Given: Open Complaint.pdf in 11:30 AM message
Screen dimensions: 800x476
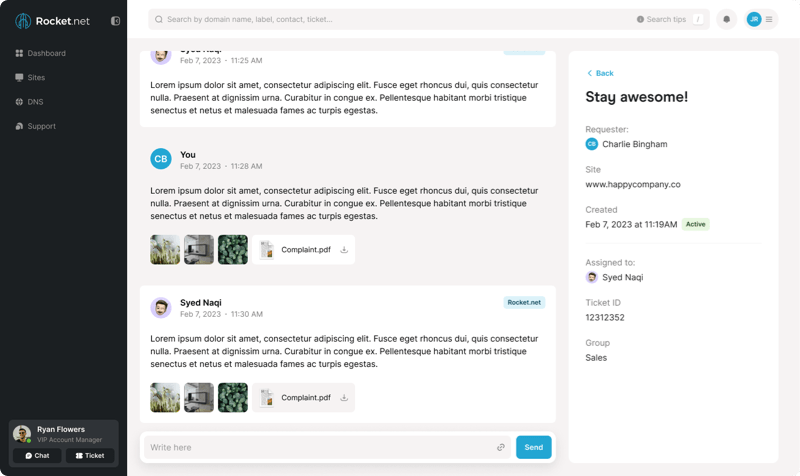Looking at the screenshot, I should click(x=306, y=397).
